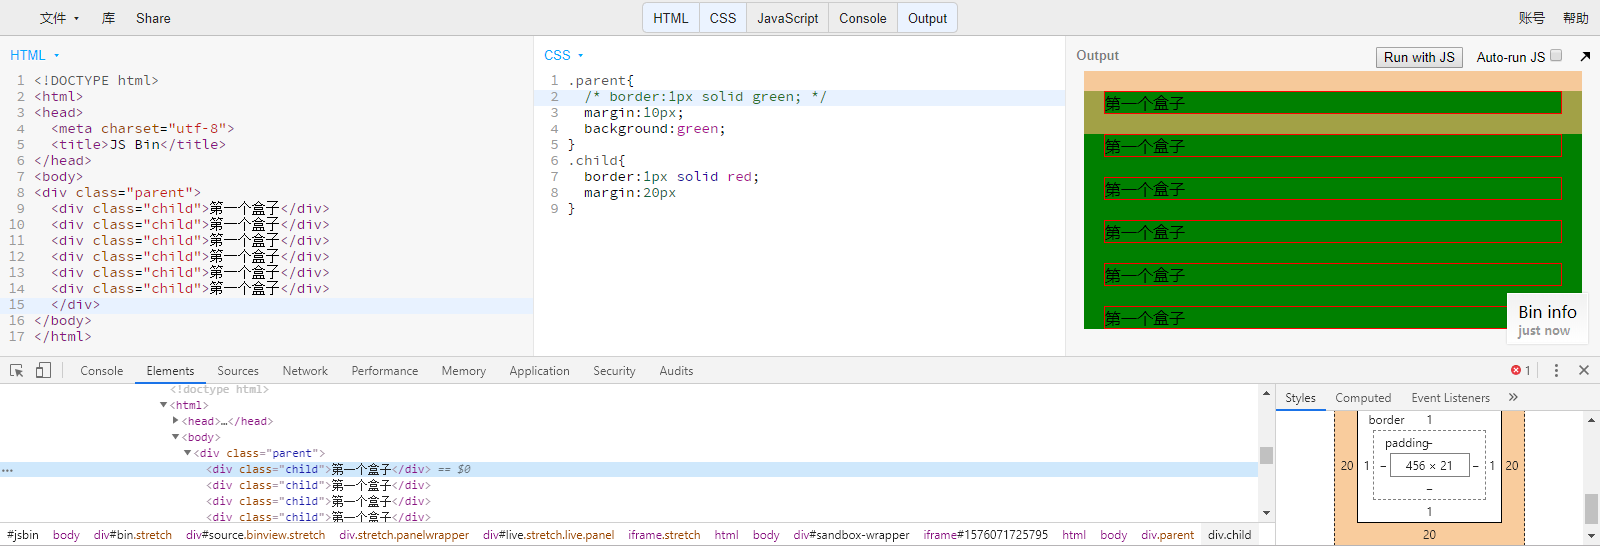Click the background:green CSS line
This screenshot has width=1600, height=551.
[x=655, y=129]
